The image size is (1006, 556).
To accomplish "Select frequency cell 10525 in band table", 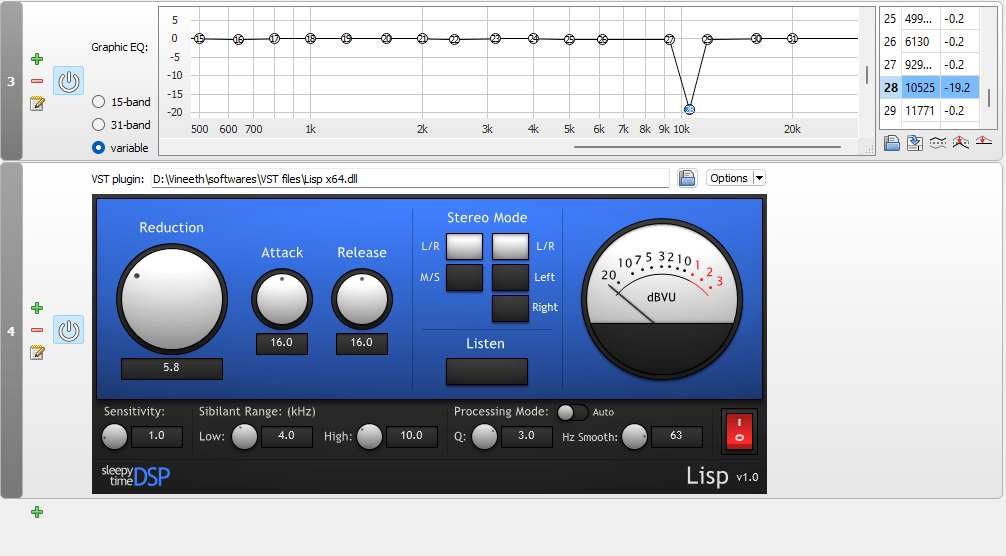I will click(x=921, y=87).
